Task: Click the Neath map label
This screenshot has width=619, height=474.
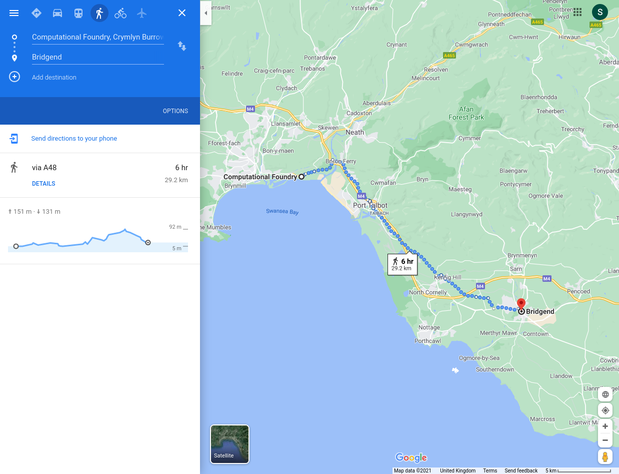Action: click(x=355, y=133)
